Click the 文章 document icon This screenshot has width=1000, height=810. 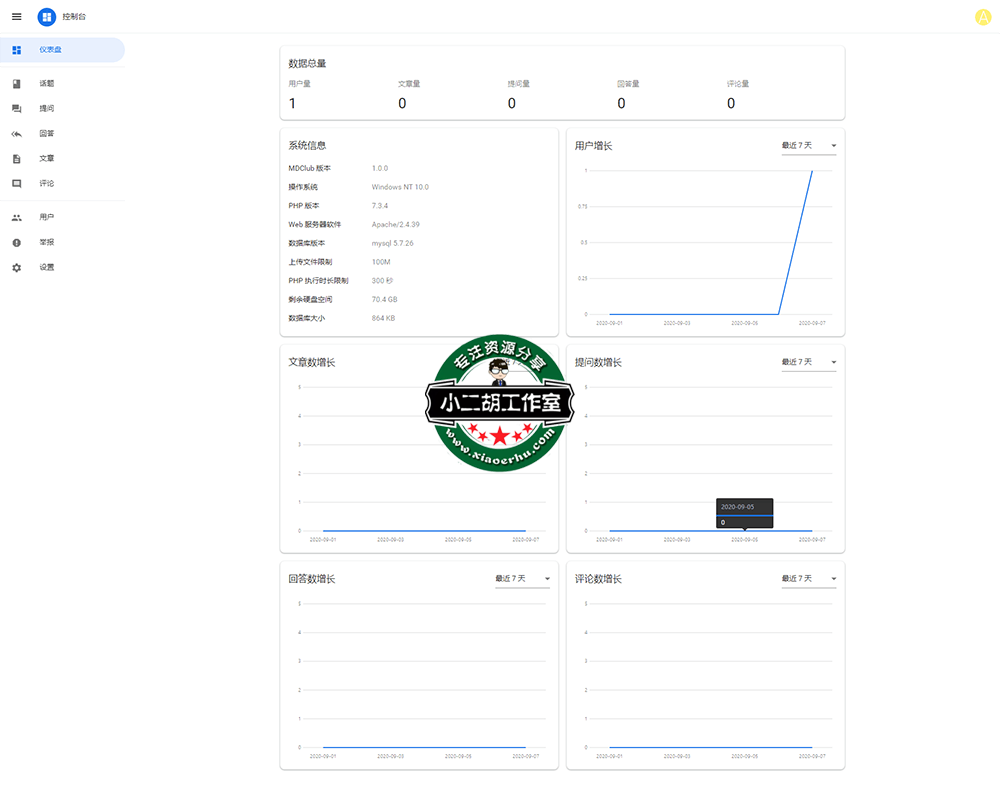pos(16,159)
